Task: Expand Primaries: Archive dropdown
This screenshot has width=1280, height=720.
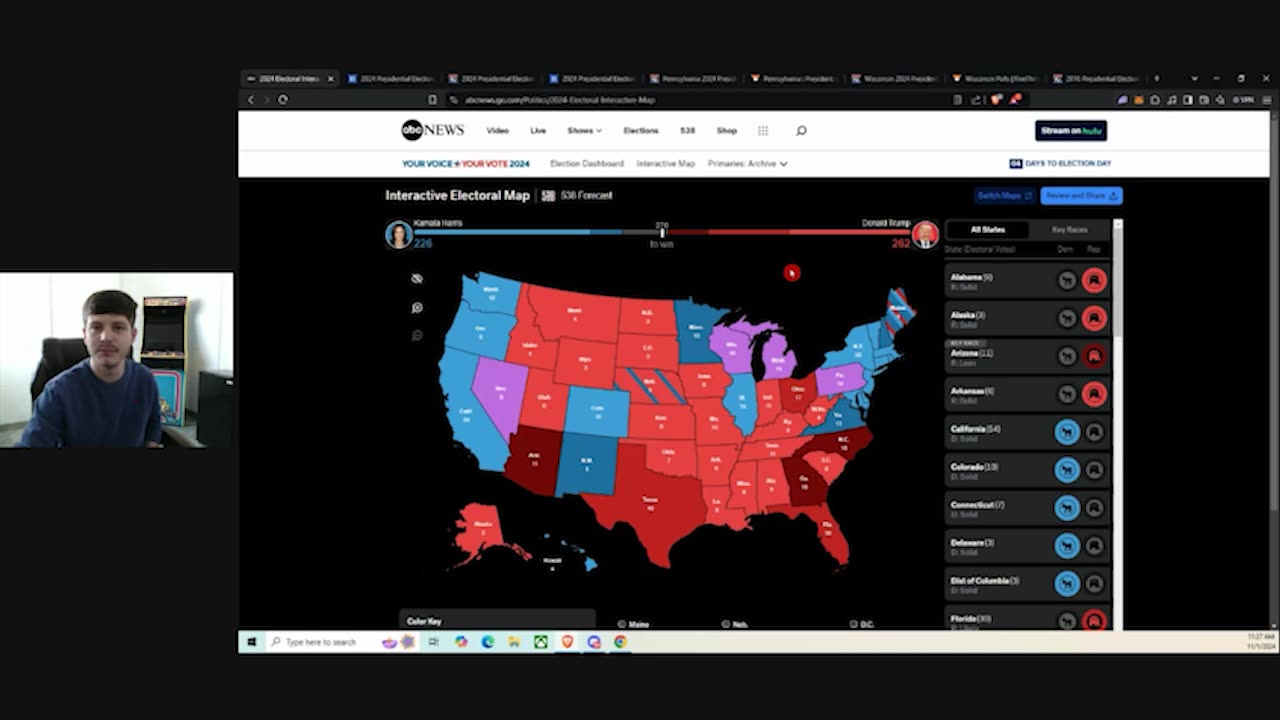Action: (x=748, y=164)
